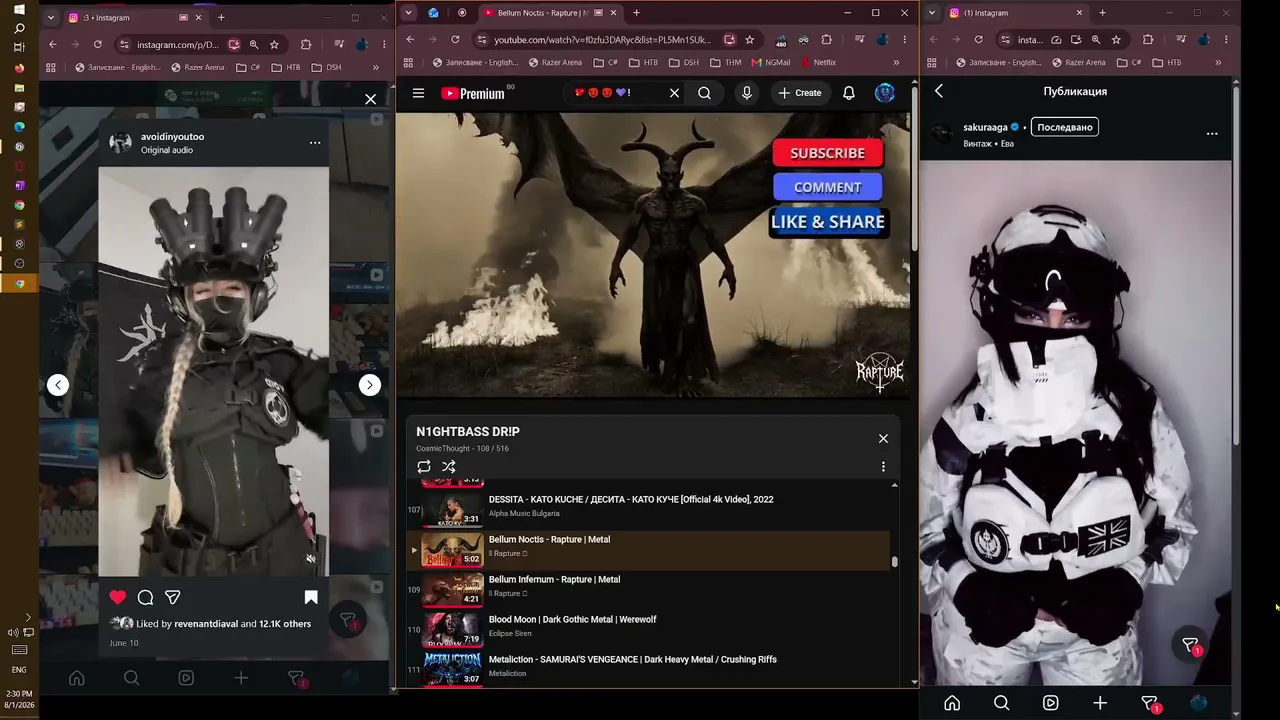The image size is (1280, 720).
Task: Open YouTube notifications bell
Action: coord(849,93)
